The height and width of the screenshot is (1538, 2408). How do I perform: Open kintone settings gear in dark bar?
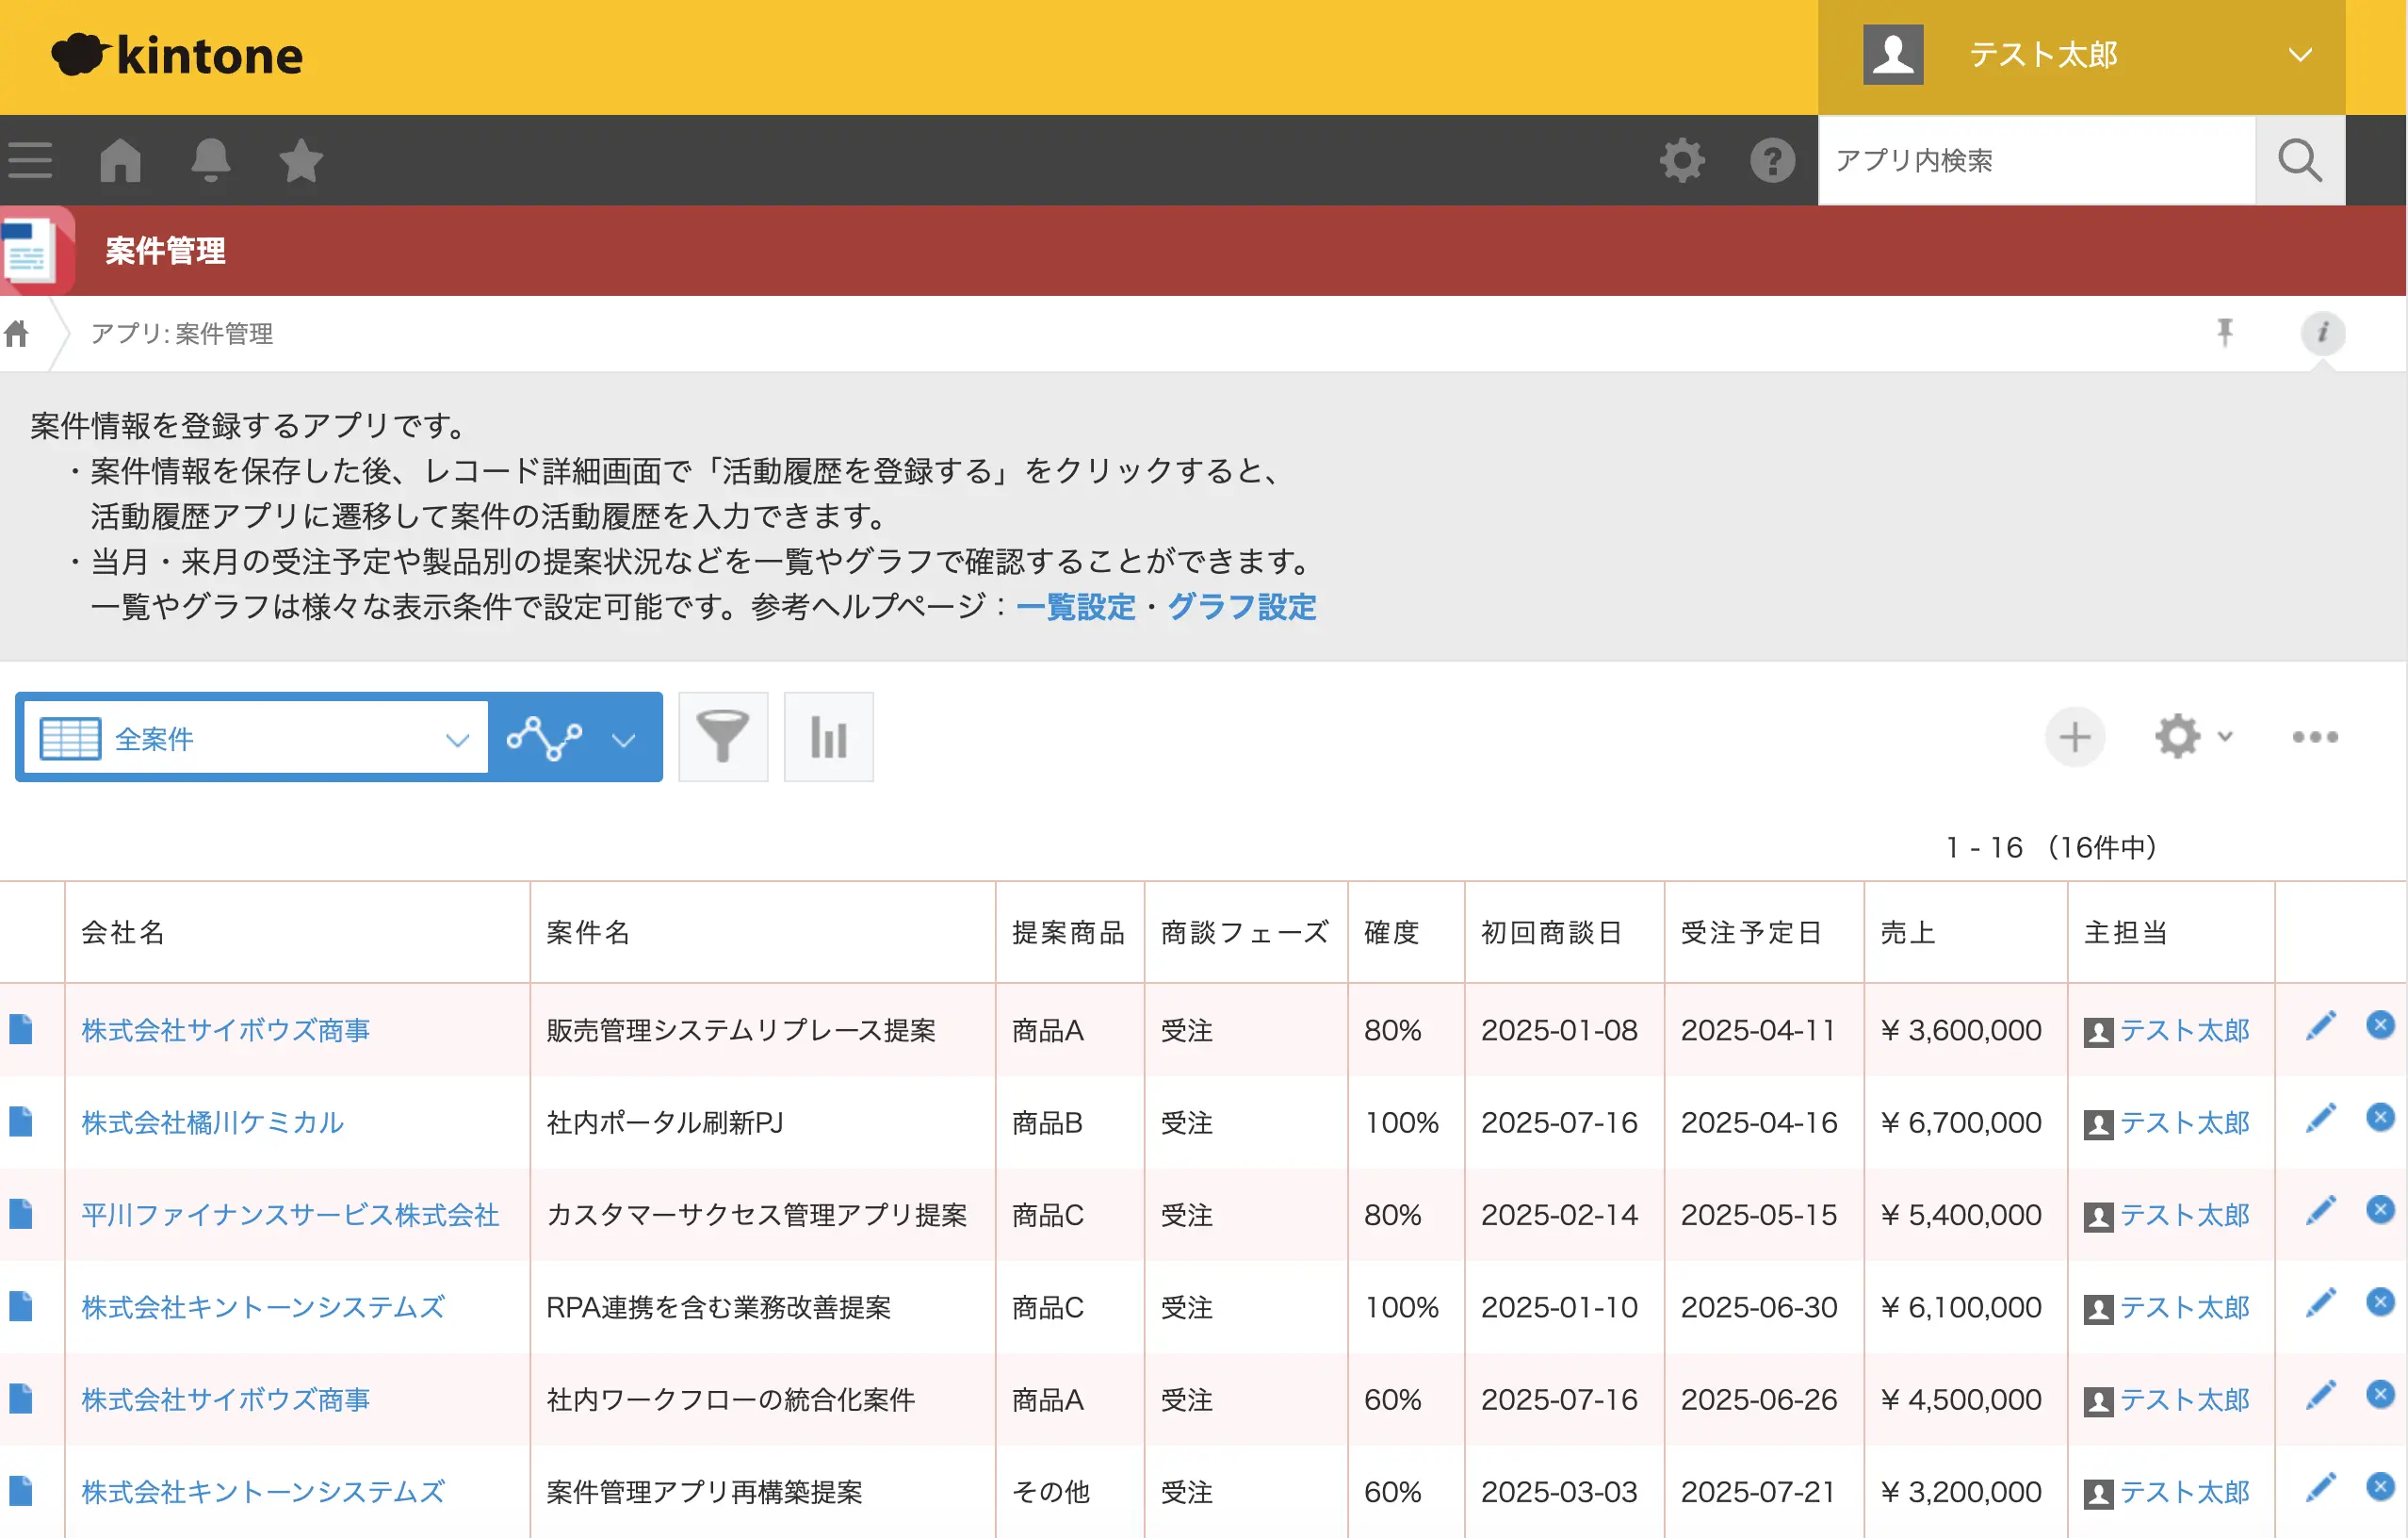point(1682,160)
